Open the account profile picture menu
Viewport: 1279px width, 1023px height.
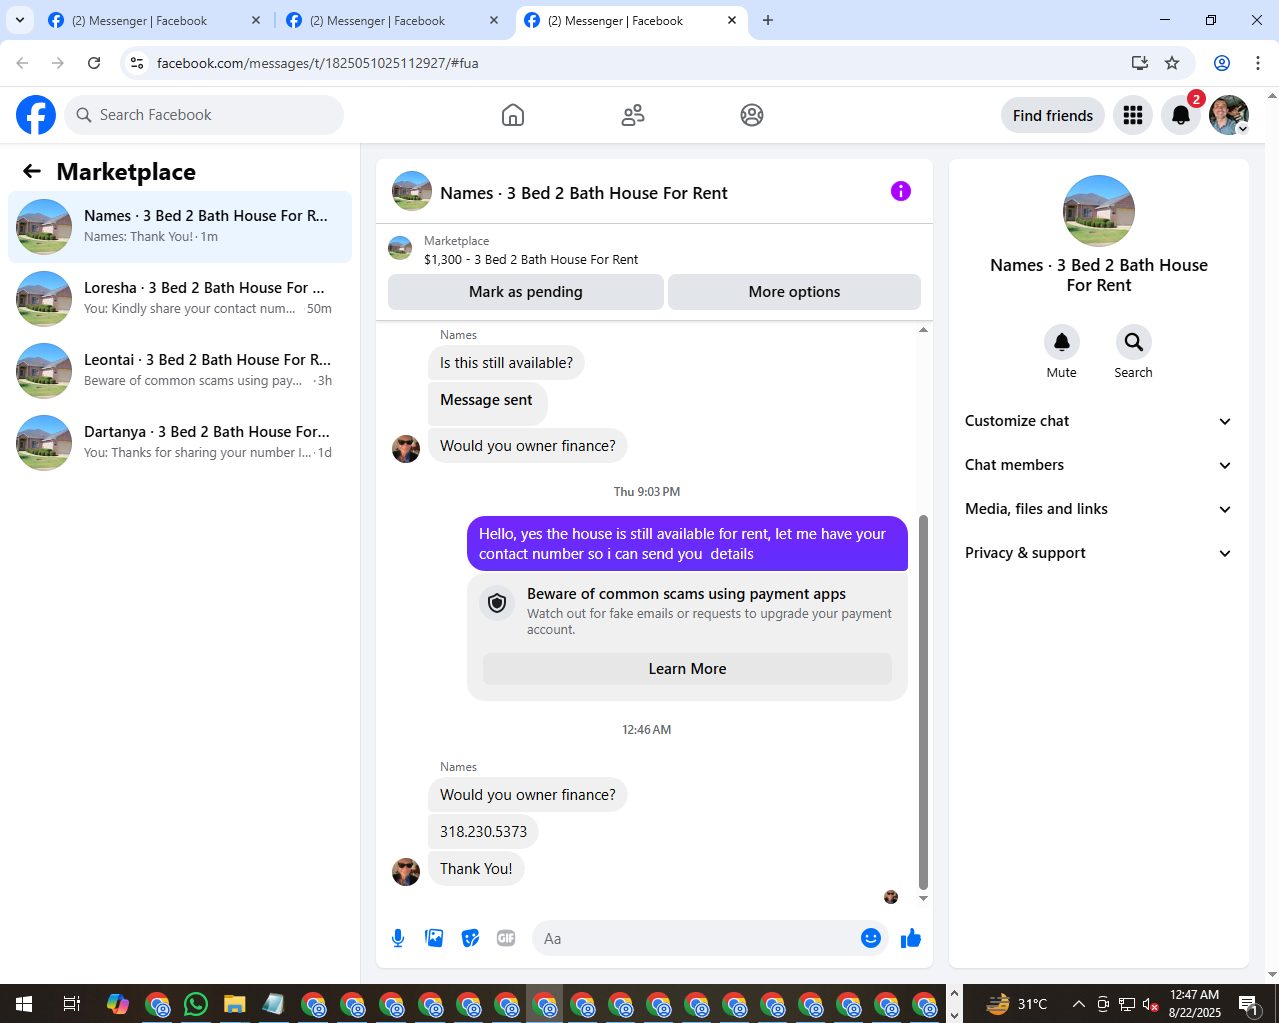coord(1229,115)
